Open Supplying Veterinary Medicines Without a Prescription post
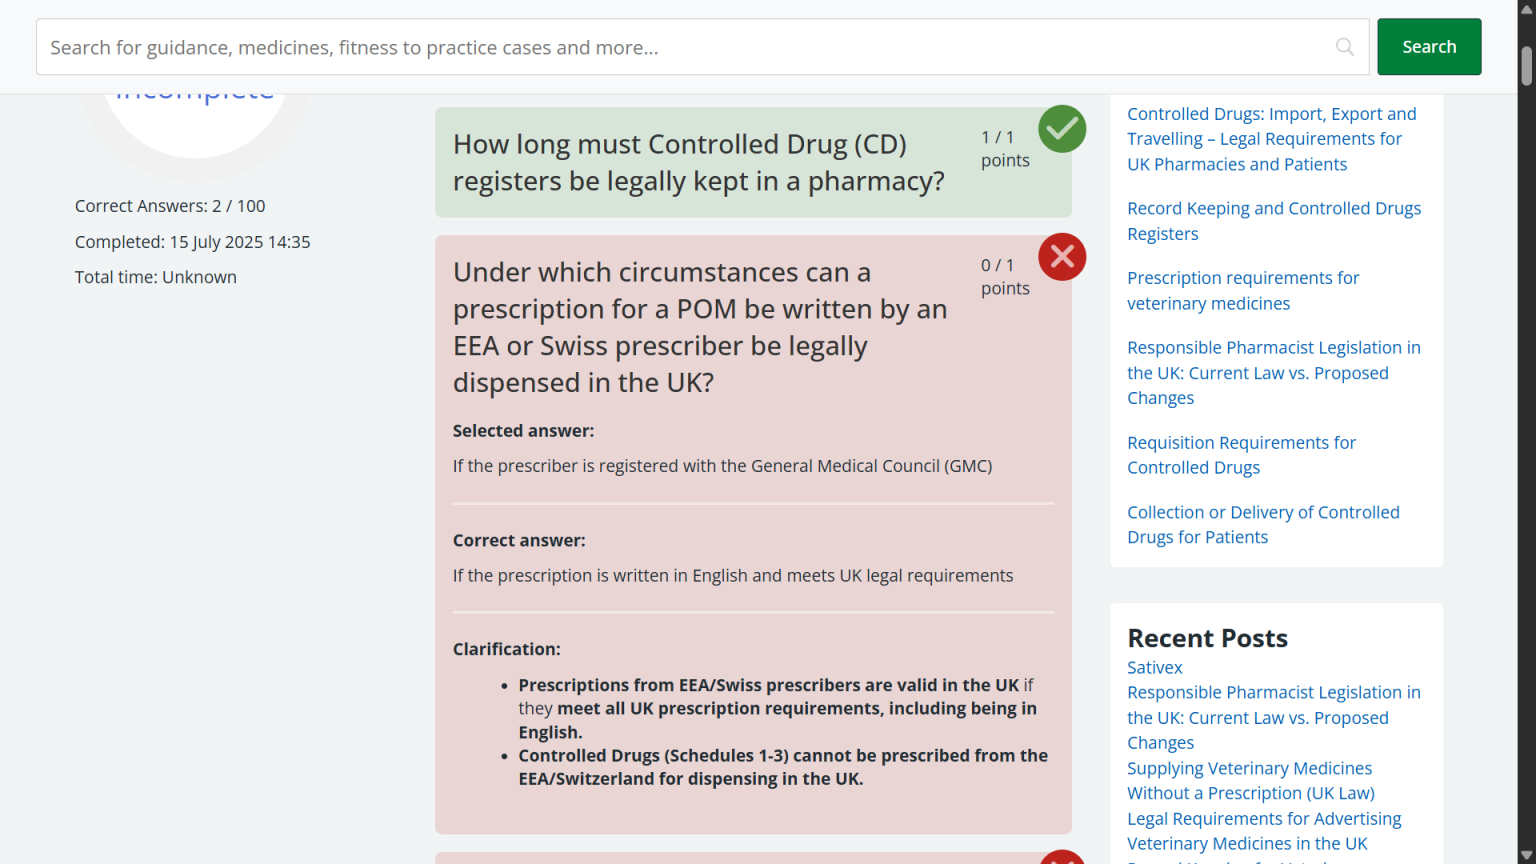 tap(1250, 781)
